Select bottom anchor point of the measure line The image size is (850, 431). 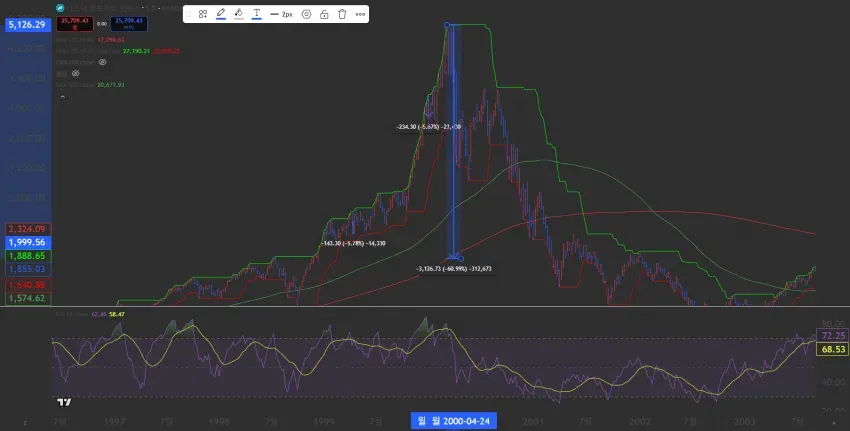(x=461, y=259)
